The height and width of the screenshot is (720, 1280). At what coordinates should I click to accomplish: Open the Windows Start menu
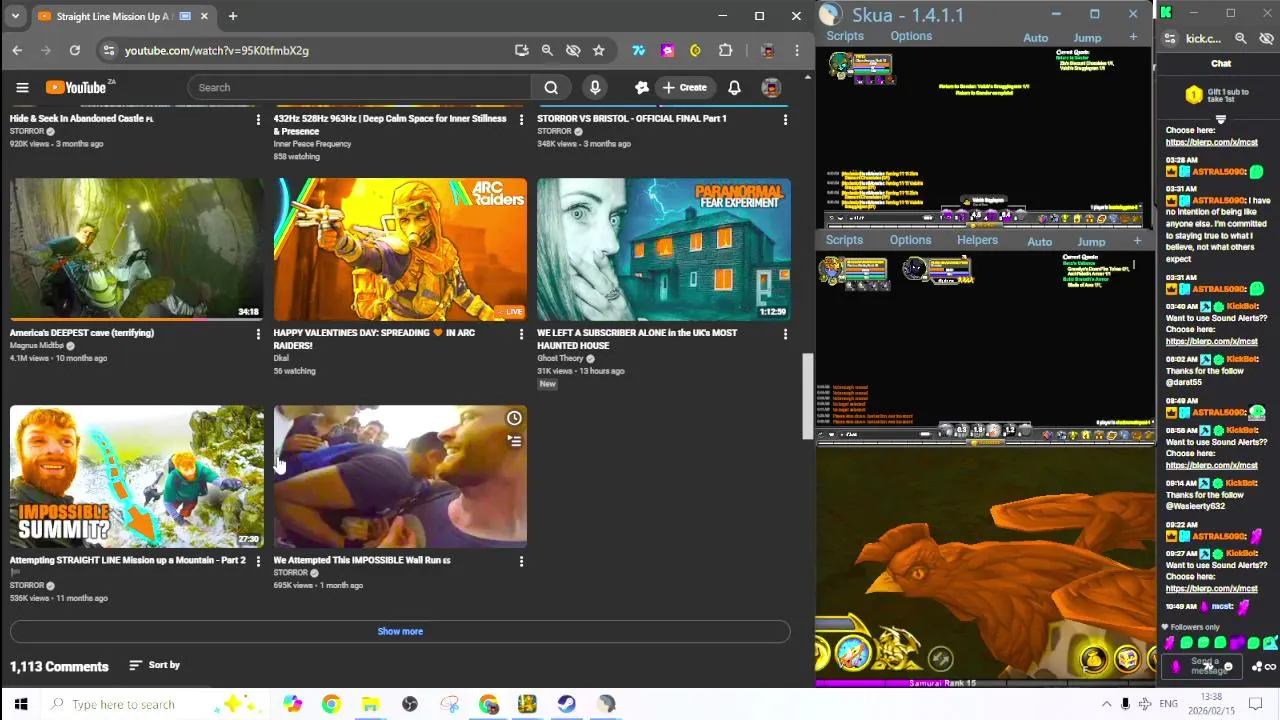tap(20, 704)
